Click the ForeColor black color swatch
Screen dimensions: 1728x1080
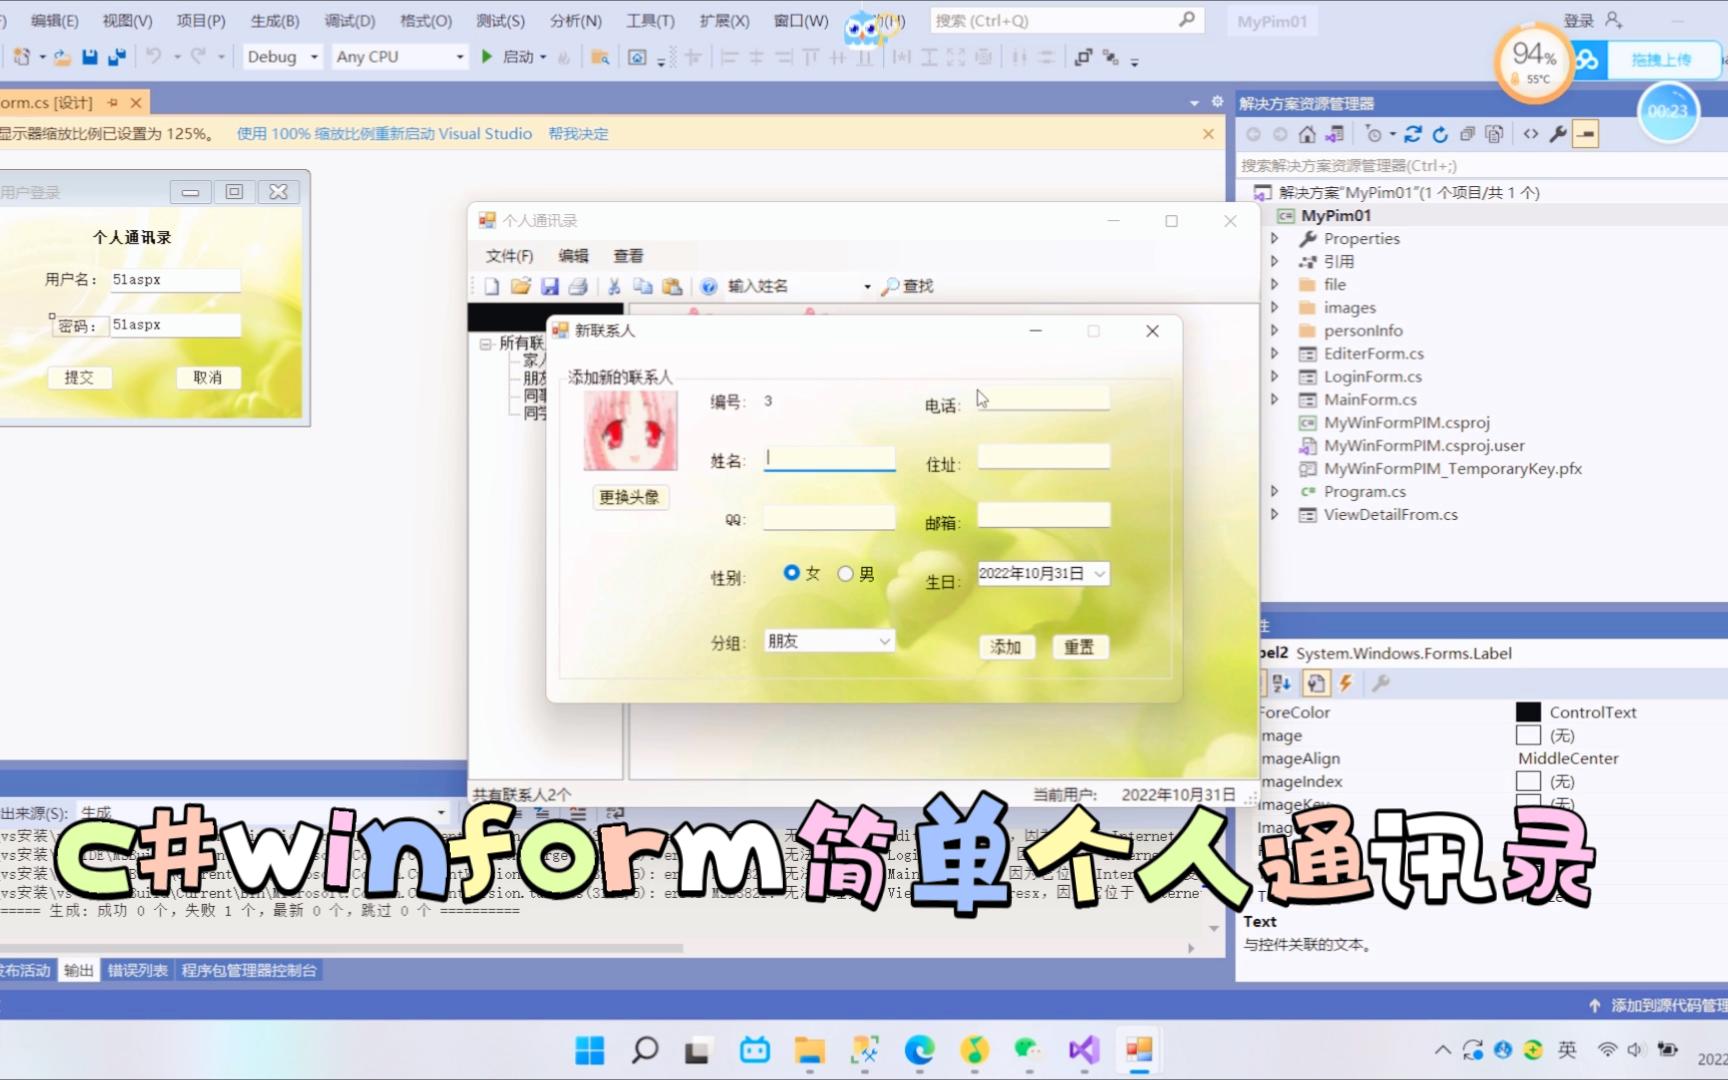(1528, 711)
